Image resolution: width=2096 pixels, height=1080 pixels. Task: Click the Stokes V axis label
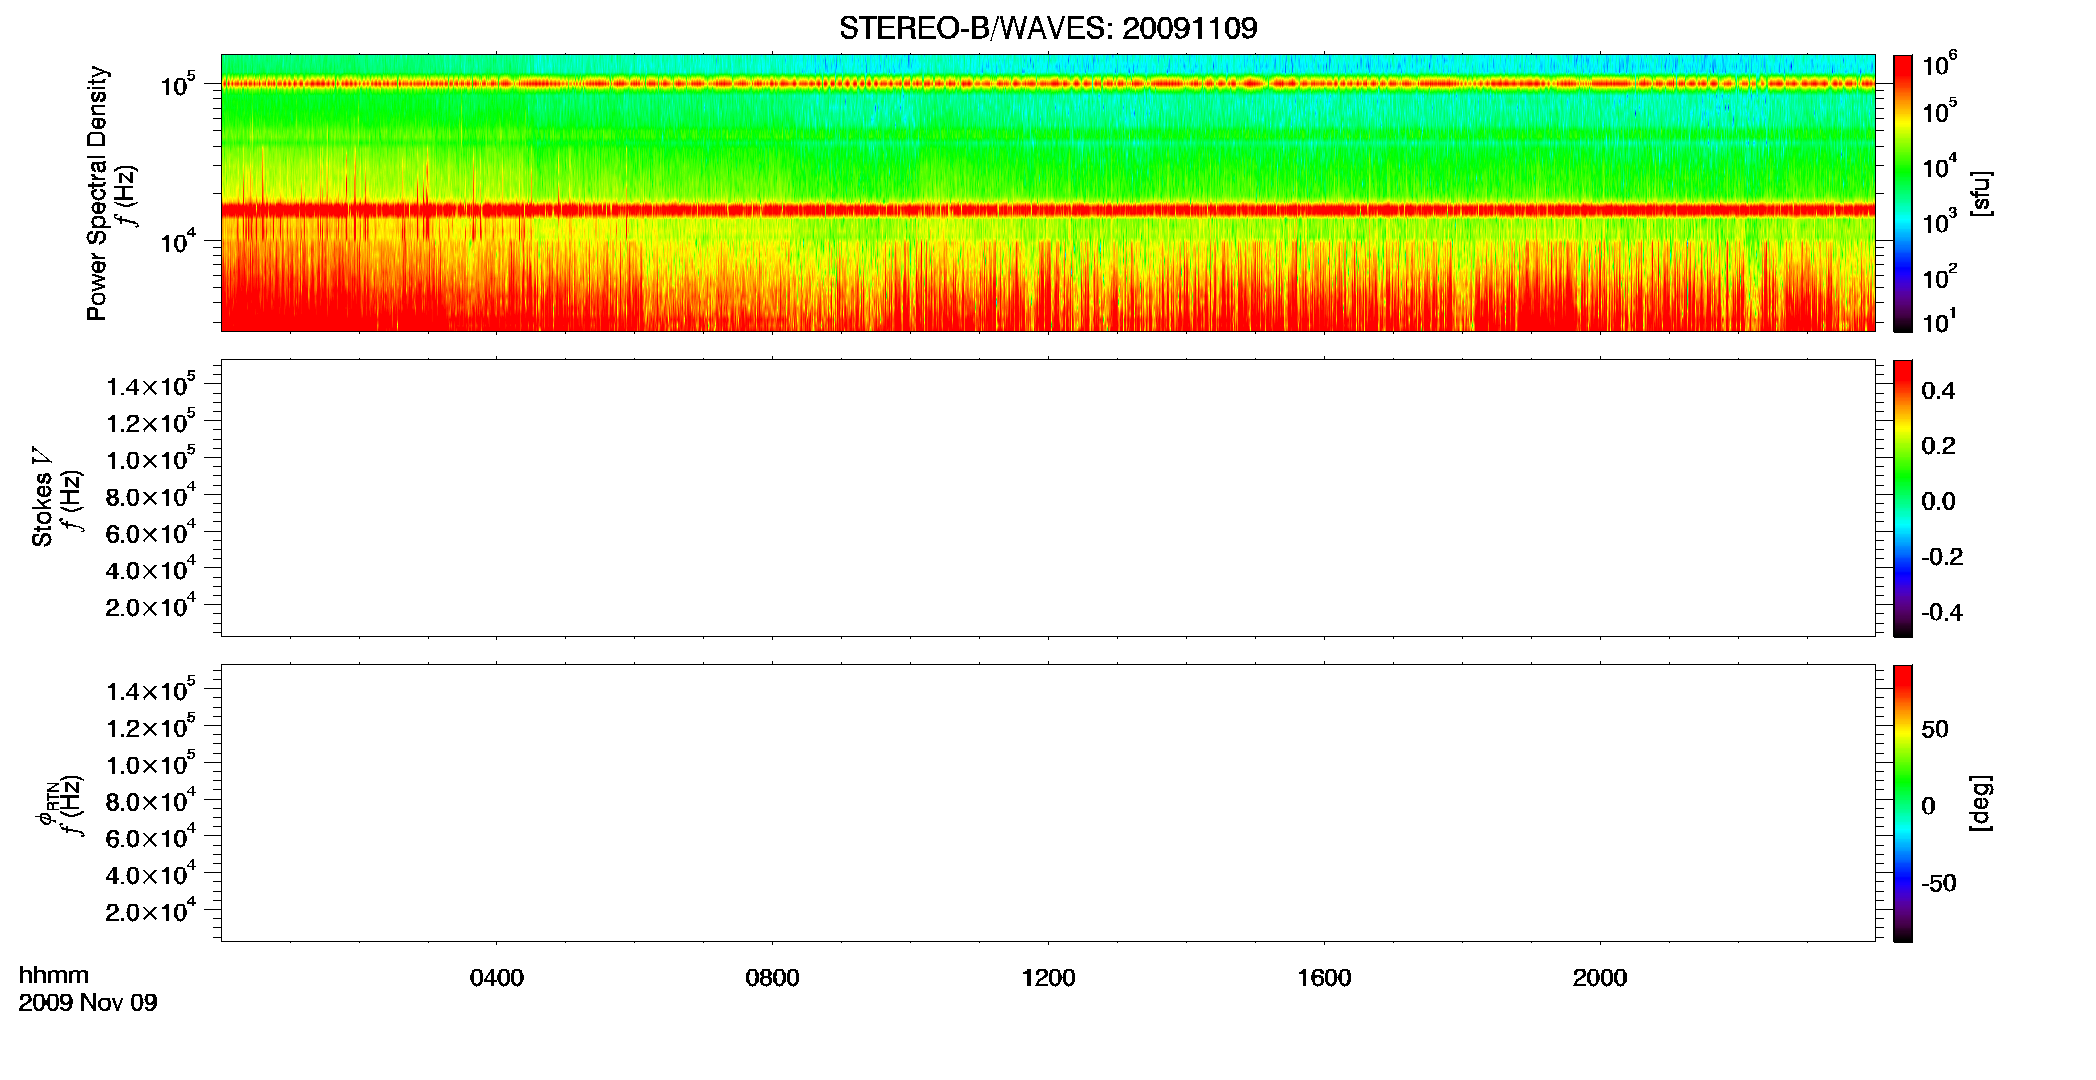click(x=43, y=498)
